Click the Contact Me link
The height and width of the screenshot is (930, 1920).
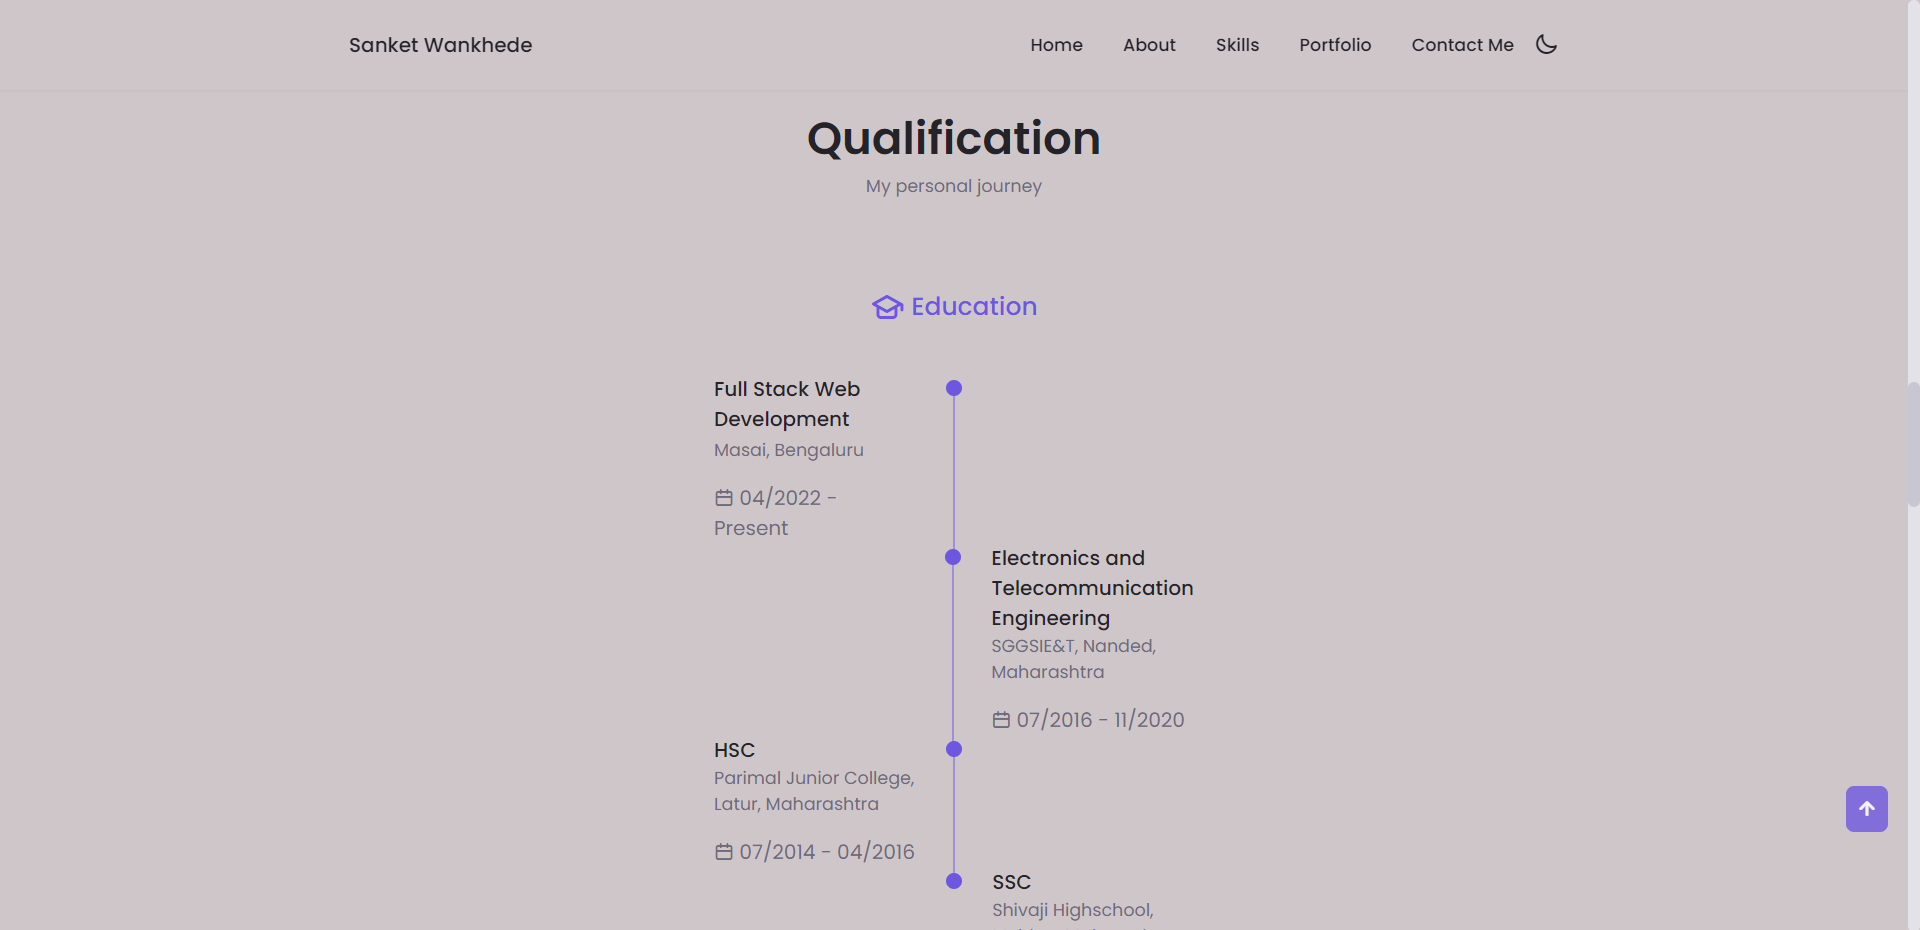click(1462, 45)
